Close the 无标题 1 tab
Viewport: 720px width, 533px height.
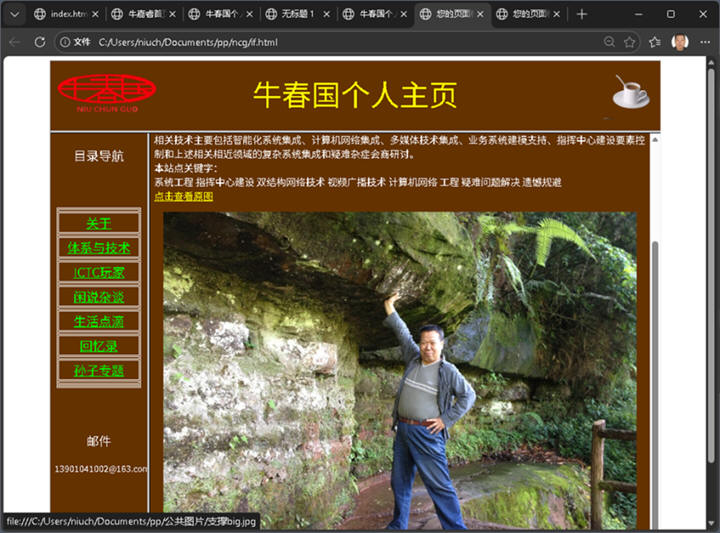pos(326,14)
